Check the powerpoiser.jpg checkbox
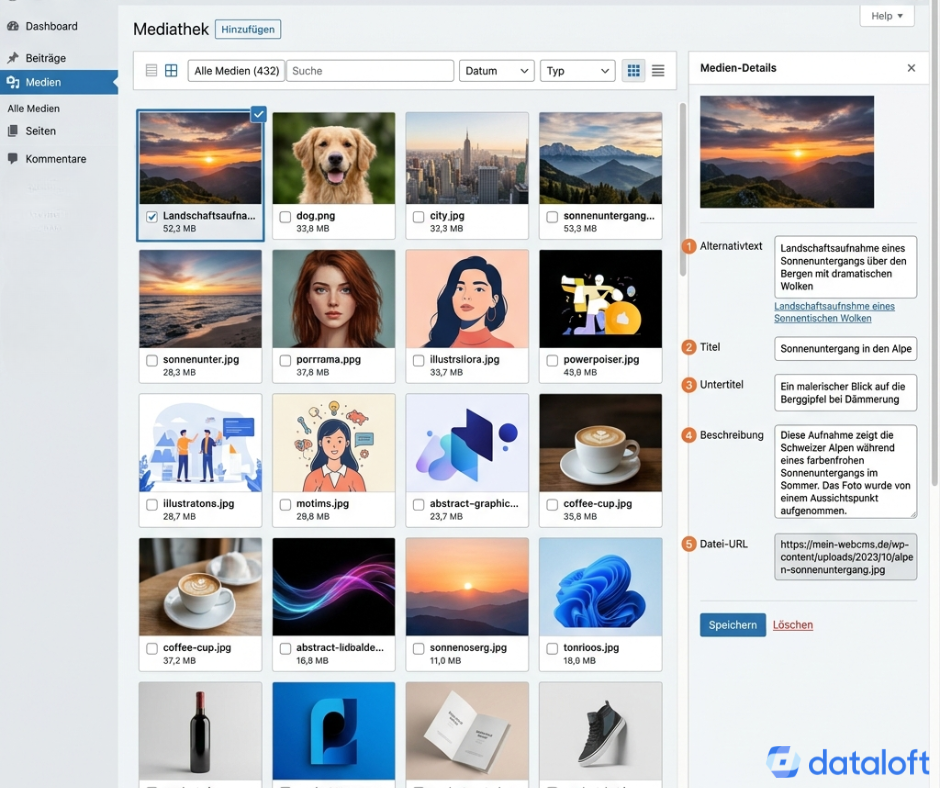Screen dimensions: 940x788 552,360
